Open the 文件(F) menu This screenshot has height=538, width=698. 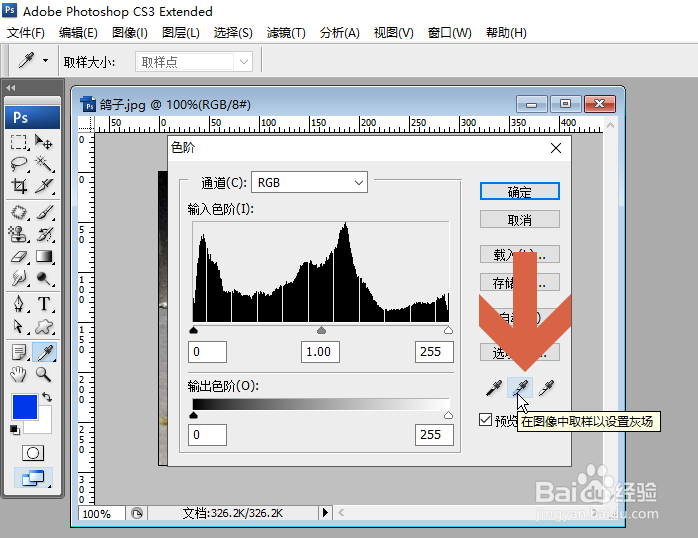click(26, 33)
